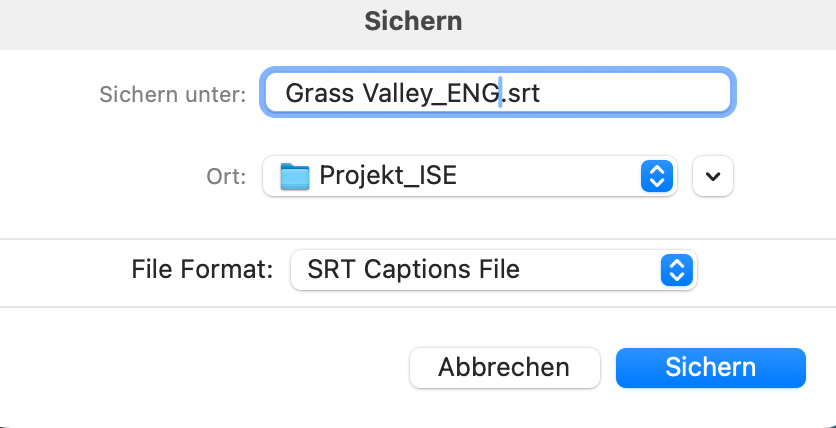Click on Valley_ENG within the filename
The height and width of the screenshot is (428, 836).
(x=431, y=94)
